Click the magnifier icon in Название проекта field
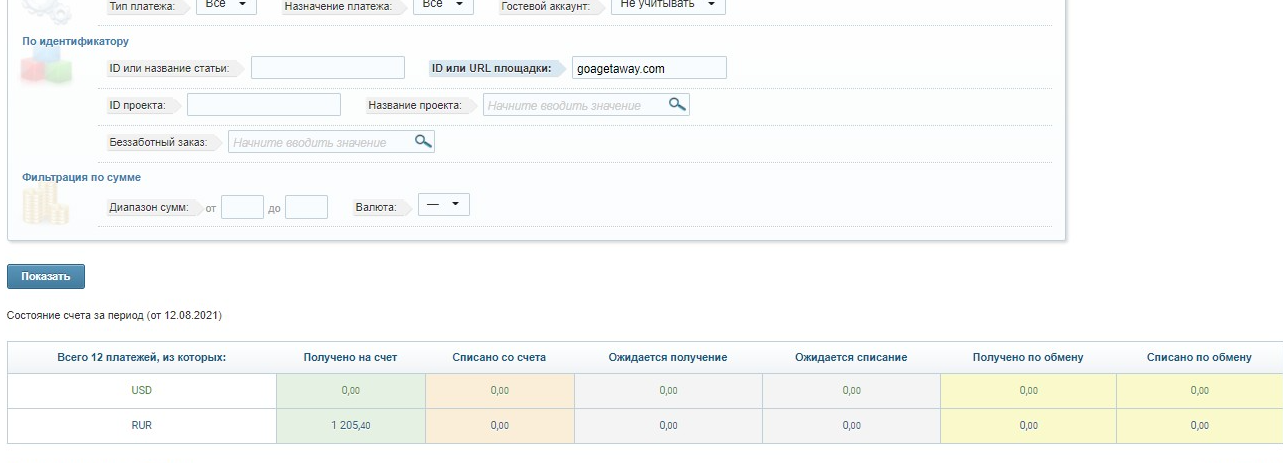 (x=677, y=104)
